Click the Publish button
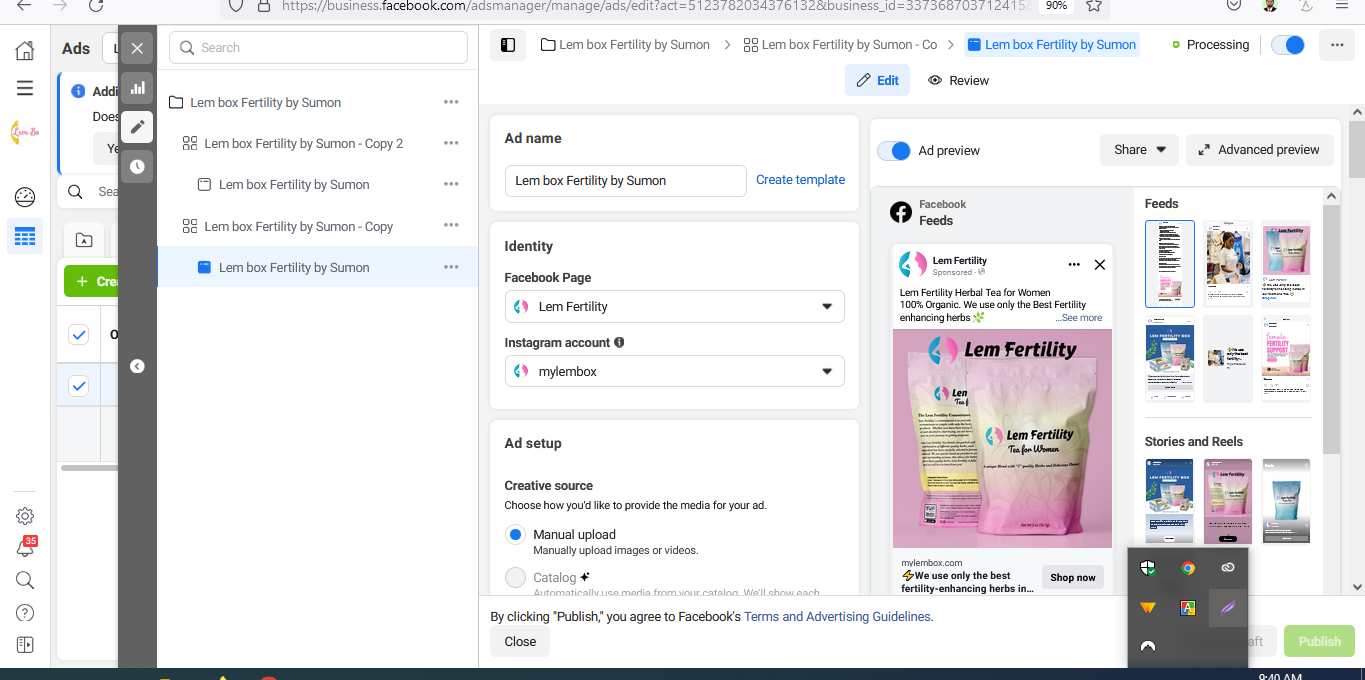Viewport: 1365px width, 680px height. click(x=1319, y=642)
